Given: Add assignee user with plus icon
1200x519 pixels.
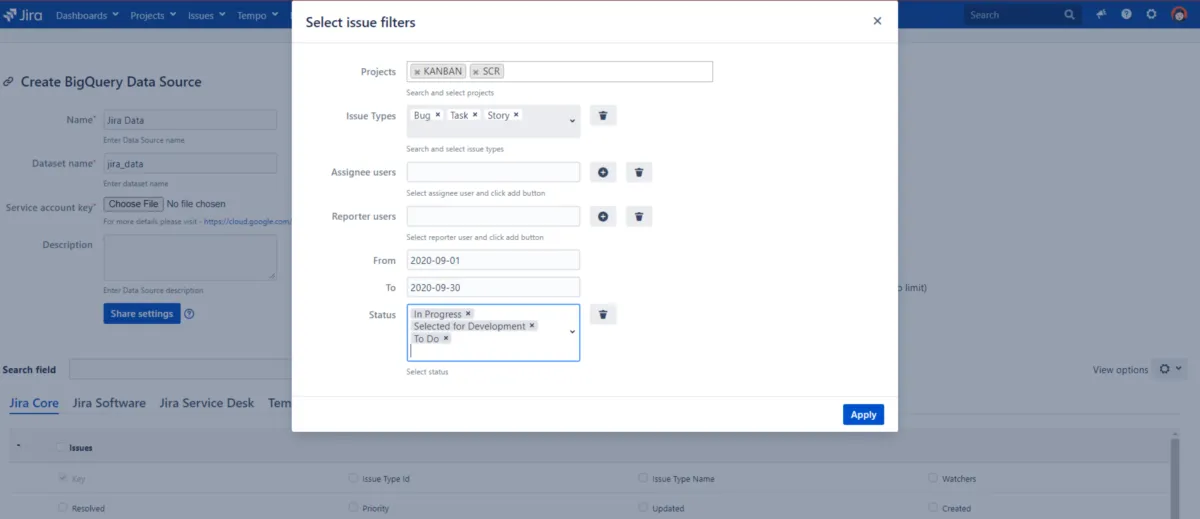Looking at the screenshot, I should tap(603, 172).
